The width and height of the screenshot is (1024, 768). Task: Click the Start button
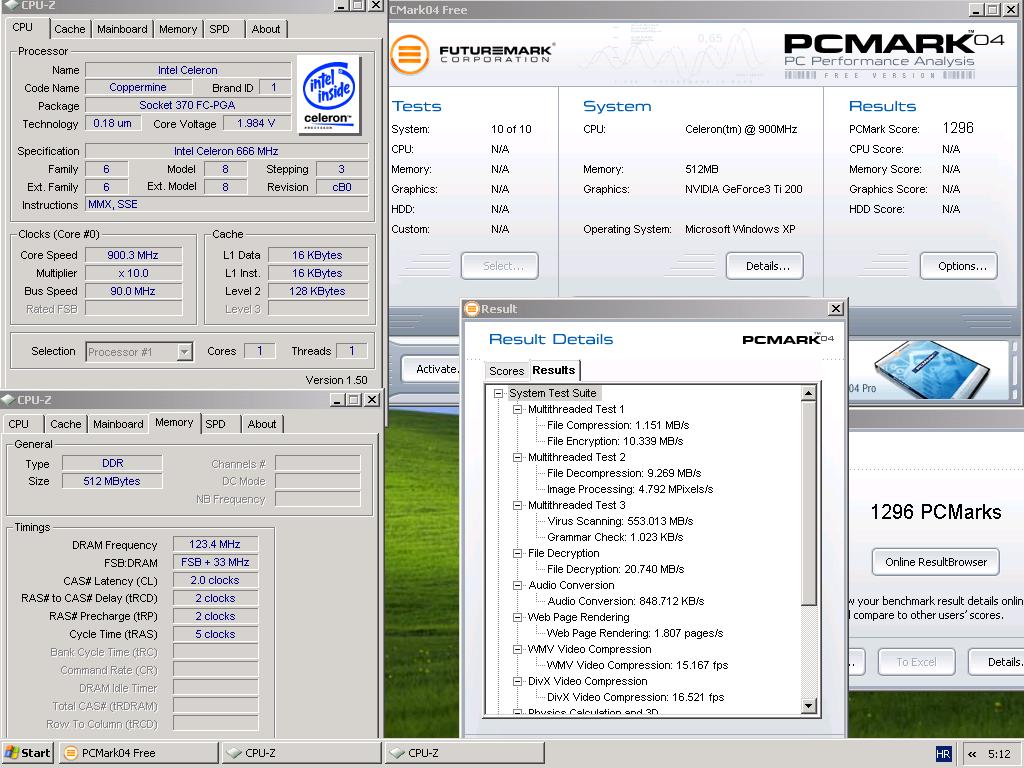(28, 753)
